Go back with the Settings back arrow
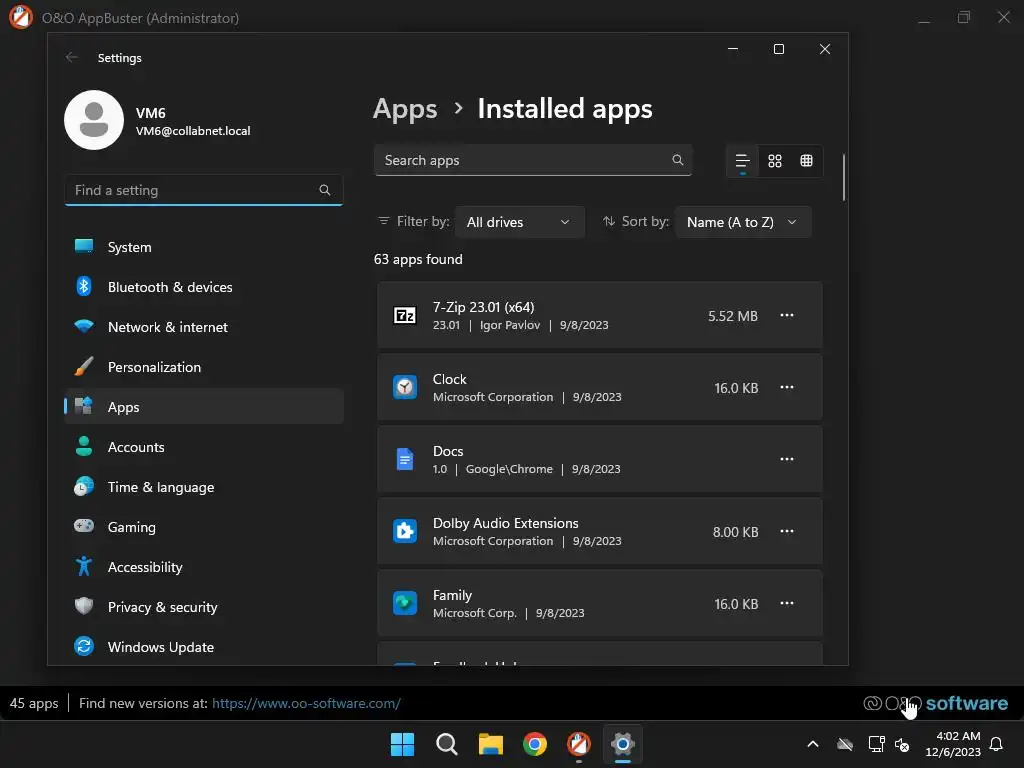 coord(72,57)
